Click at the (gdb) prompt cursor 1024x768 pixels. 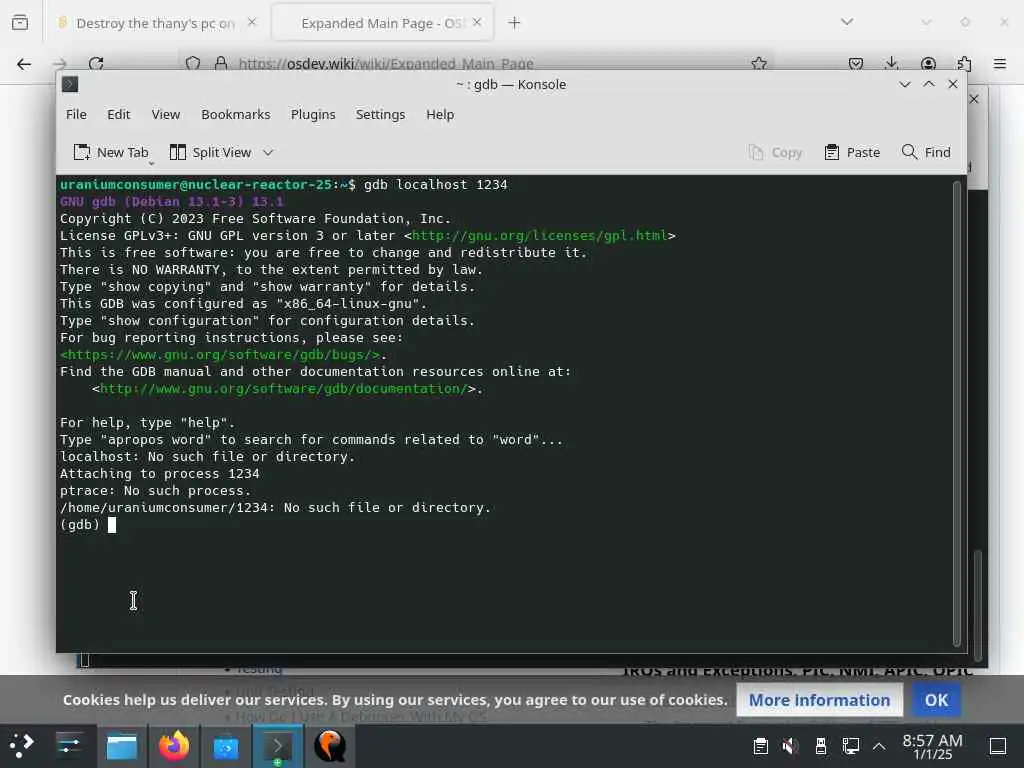click(112, 524)
